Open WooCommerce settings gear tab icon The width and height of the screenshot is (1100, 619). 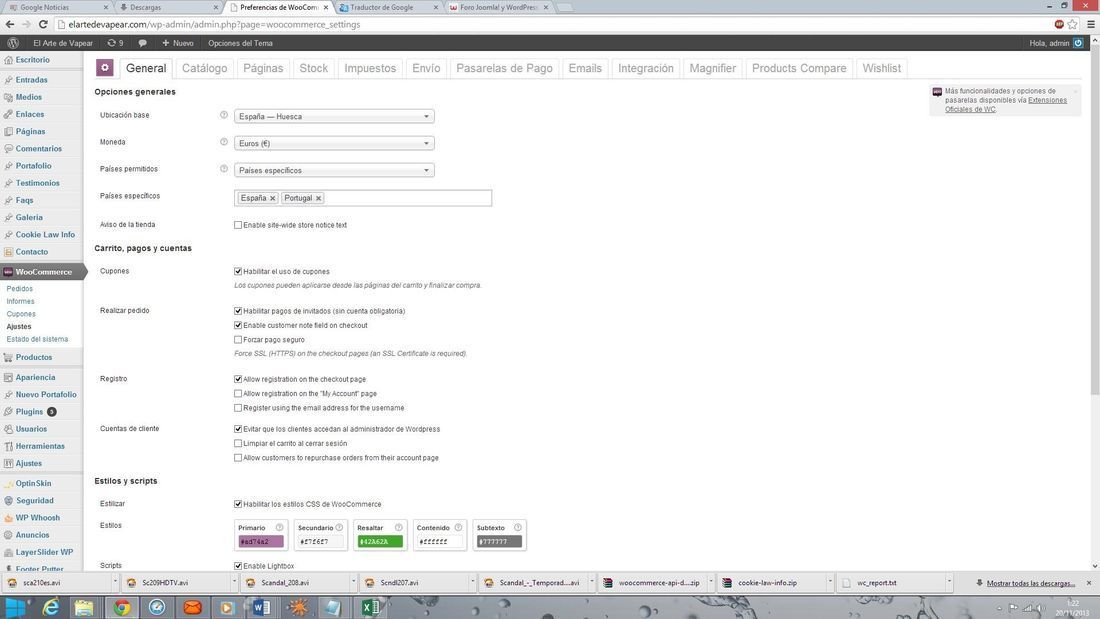105,67
